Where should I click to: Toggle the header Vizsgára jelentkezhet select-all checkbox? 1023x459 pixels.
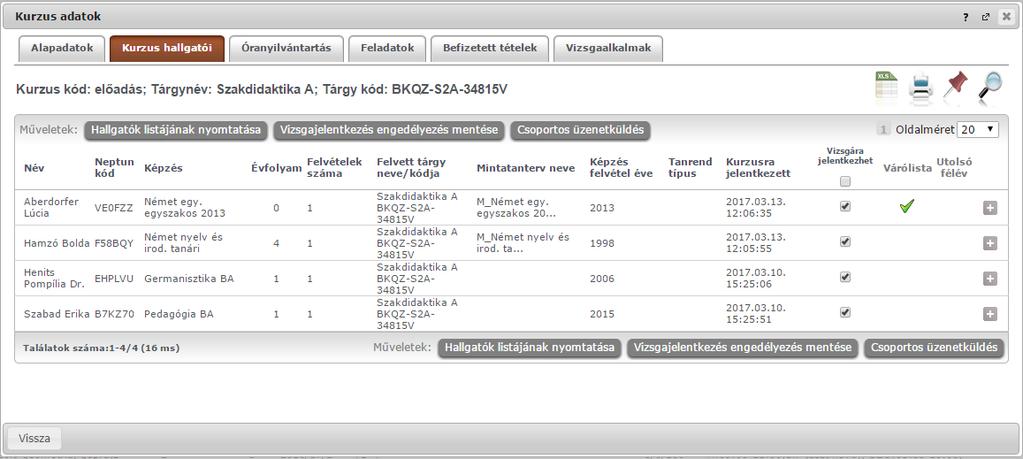tap(846, 182)
